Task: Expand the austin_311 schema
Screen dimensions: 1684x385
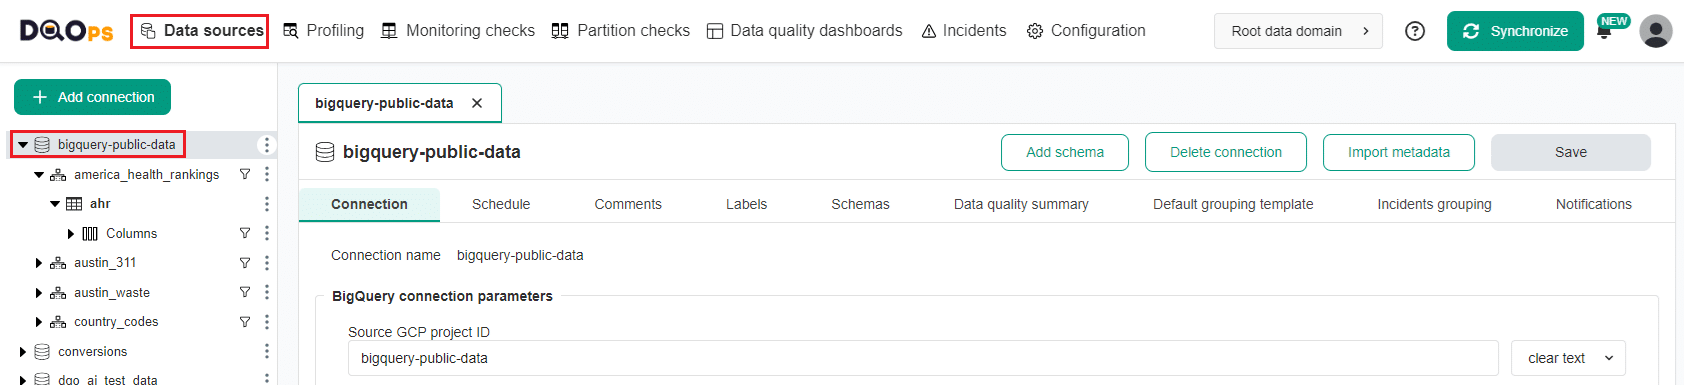Action: coord(39,263)
